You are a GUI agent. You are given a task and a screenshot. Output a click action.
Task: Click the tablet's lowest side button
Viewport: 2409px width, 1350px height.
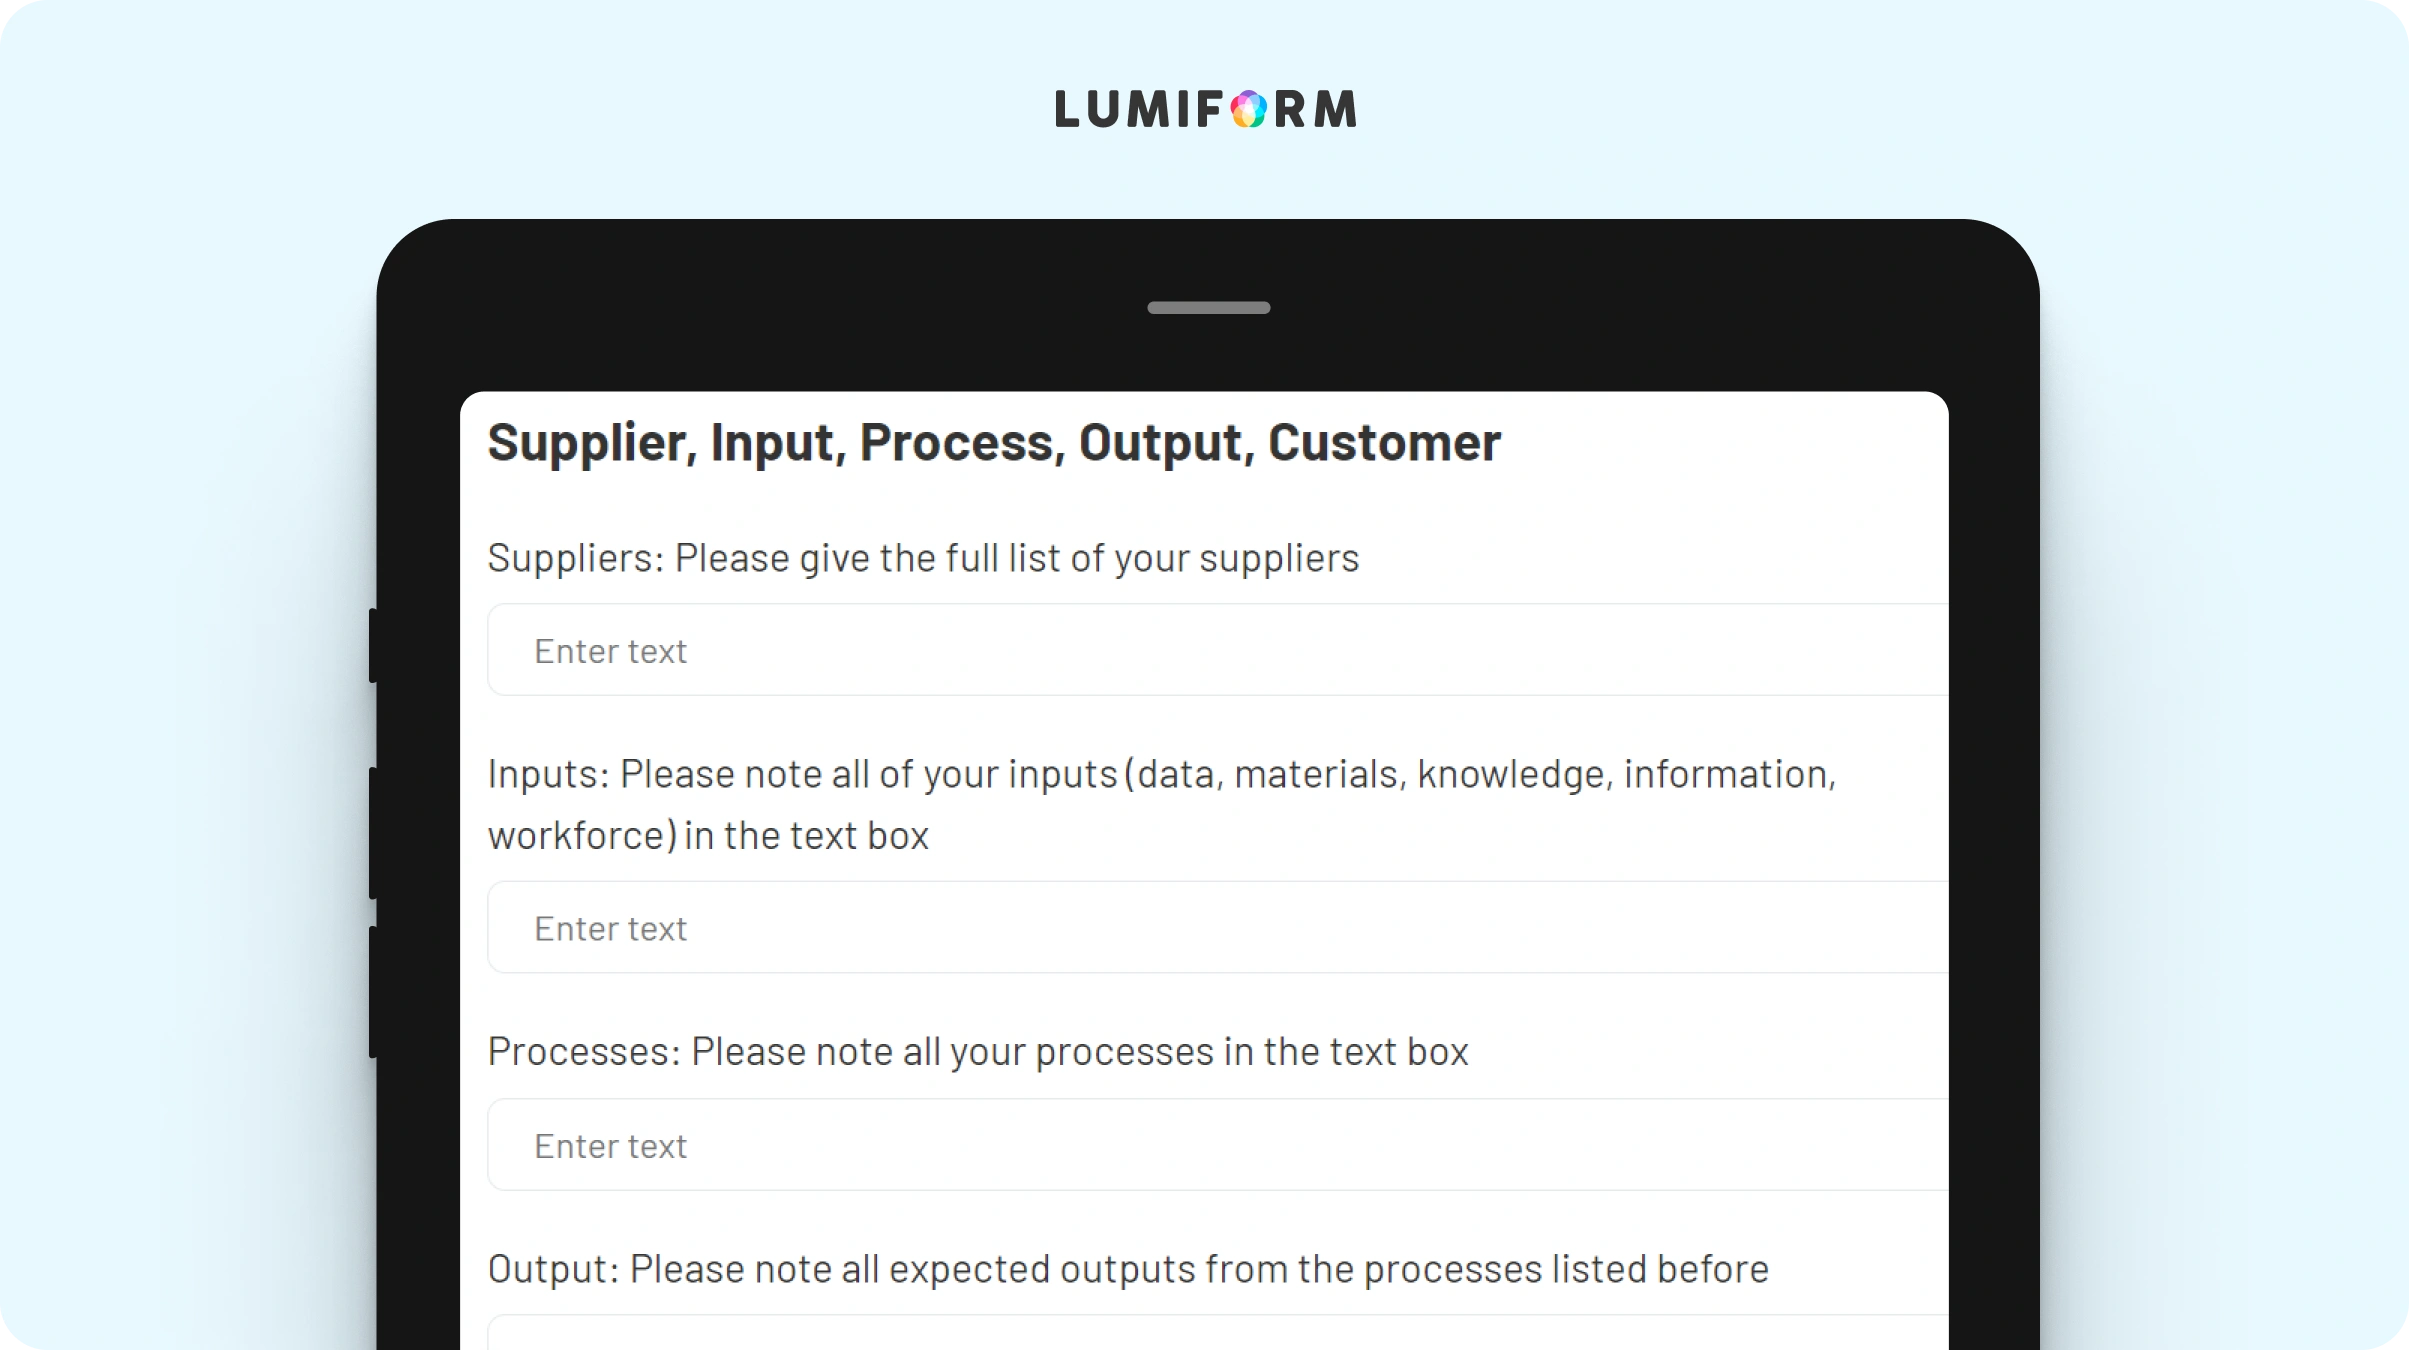tap(373, 992)
